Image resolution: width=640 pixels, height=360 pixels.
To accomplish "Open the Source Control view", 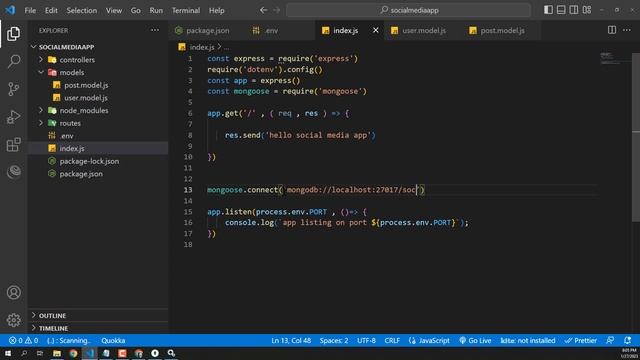I will click(13, 89).
